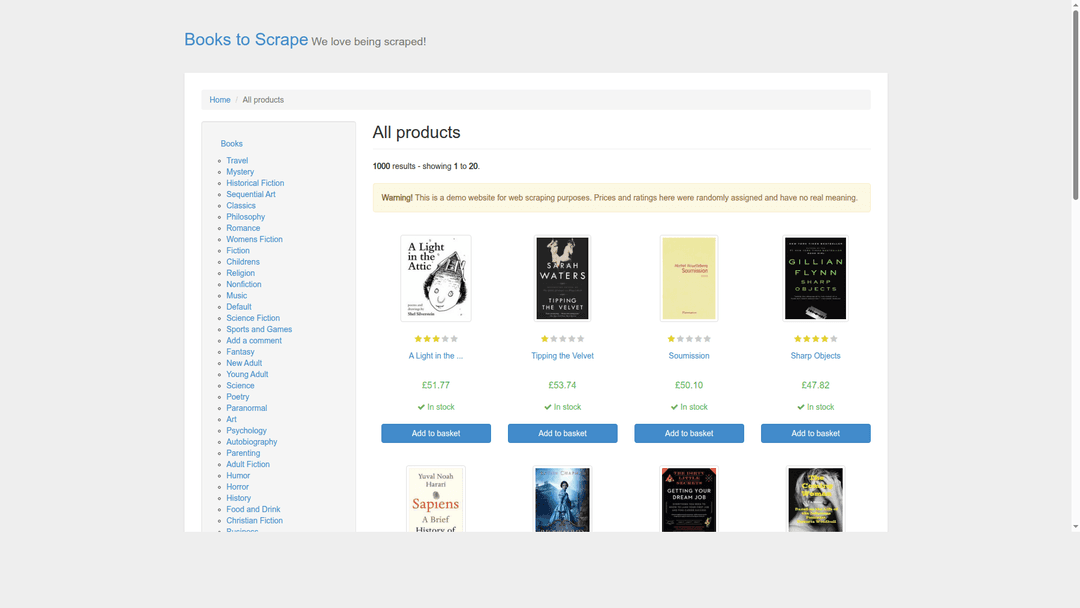Image resolution: width=1080 pixels, height=608 pixels.
Task: Open the Autobiography category
Action: (x=252, y=442)
